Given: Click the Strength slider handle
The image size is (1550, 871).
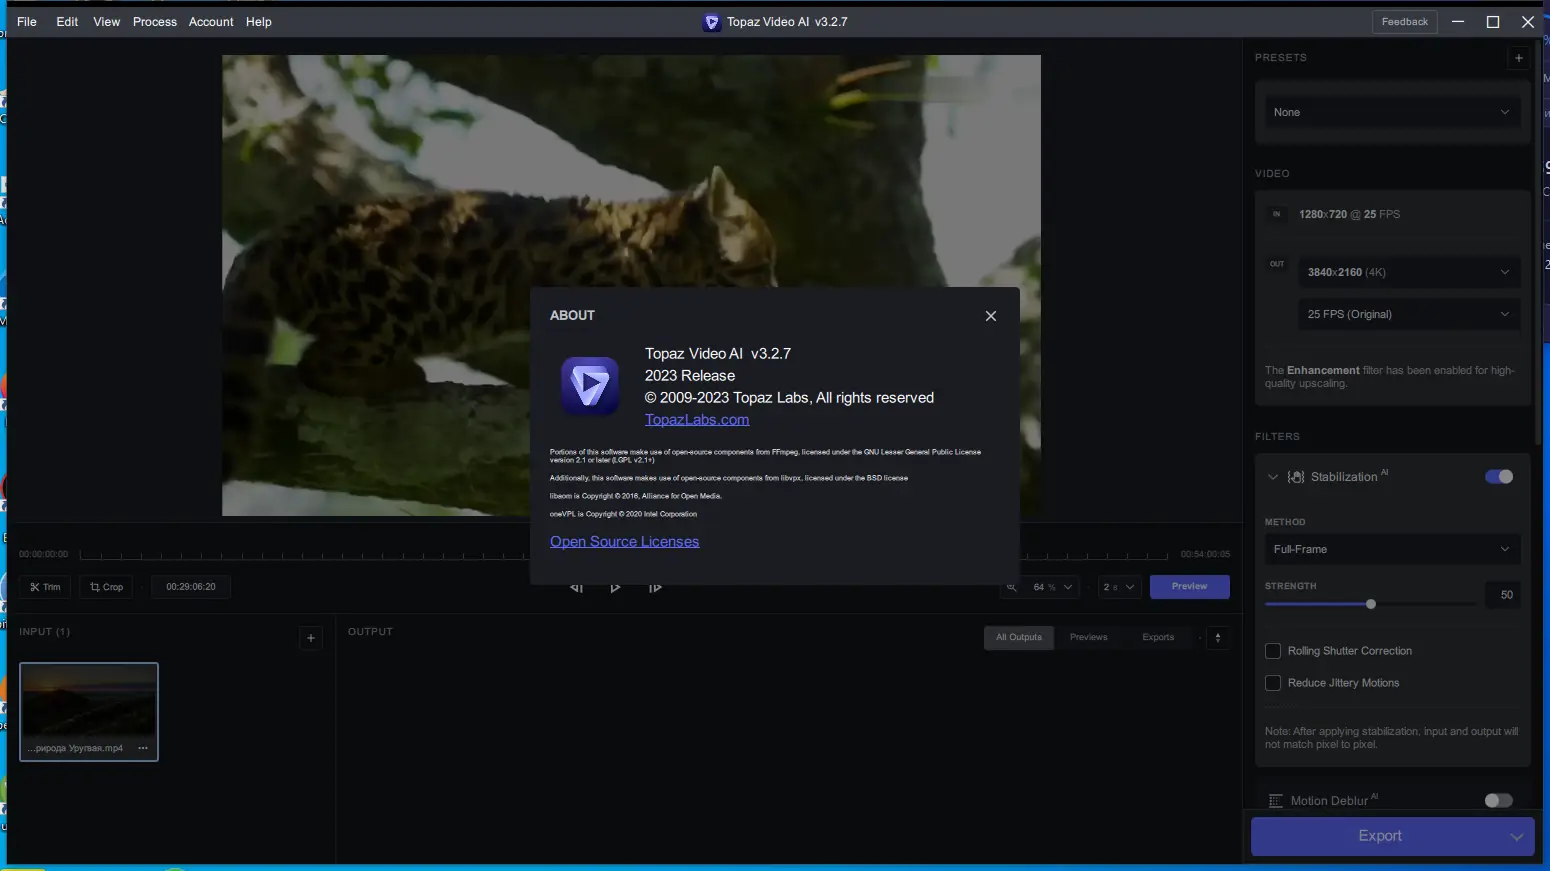Looking at the screenshot, I should (x=1371, y=604).
